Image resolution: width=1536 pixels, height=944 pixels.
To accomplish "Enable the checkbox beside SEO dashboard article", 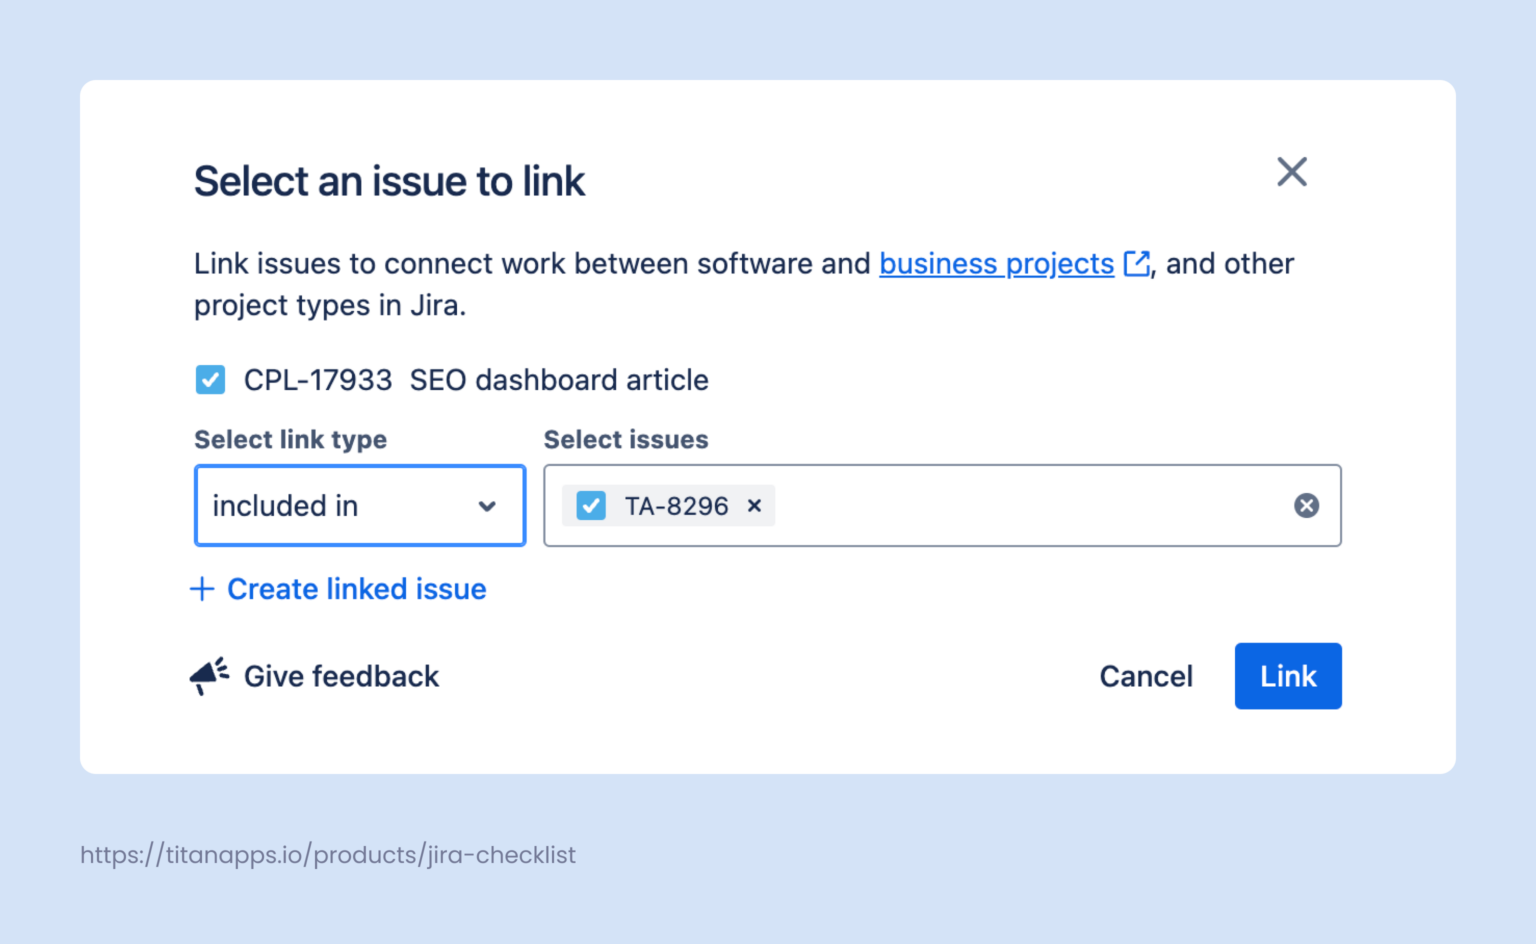I will pyautogui.click(x=210, y=380).
